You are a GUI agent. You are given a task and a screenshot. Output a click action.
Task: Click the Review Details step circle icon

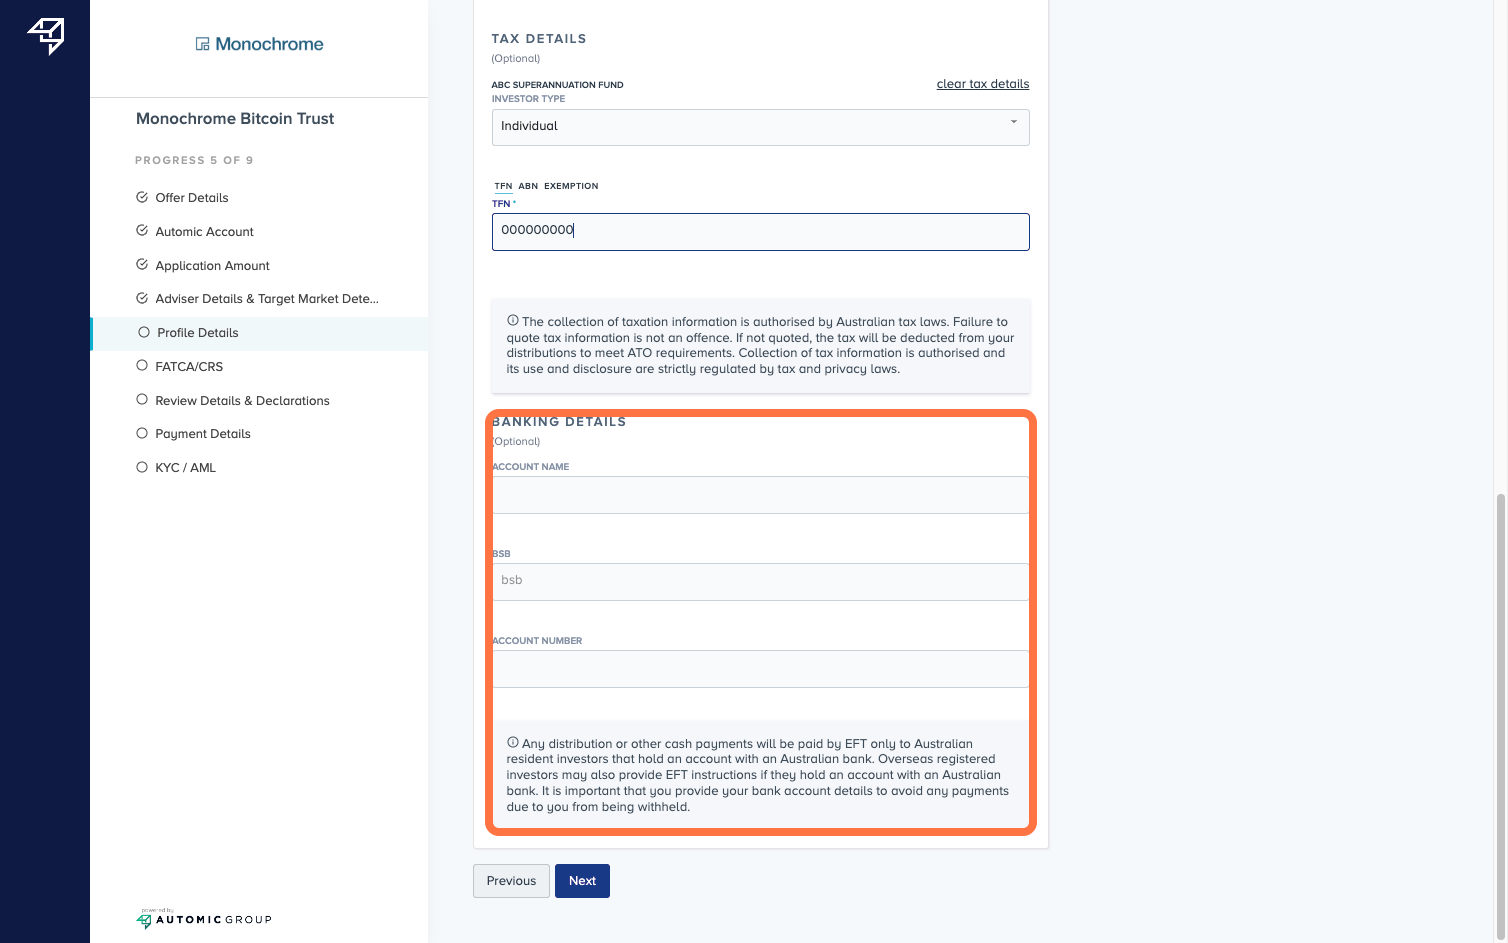[142, 400]
